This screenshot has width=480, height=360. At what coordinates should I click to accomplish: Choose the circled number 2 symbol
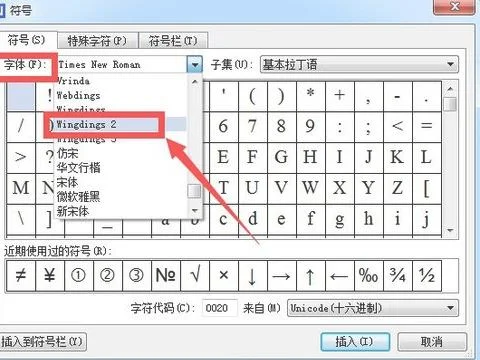point(108,276)
